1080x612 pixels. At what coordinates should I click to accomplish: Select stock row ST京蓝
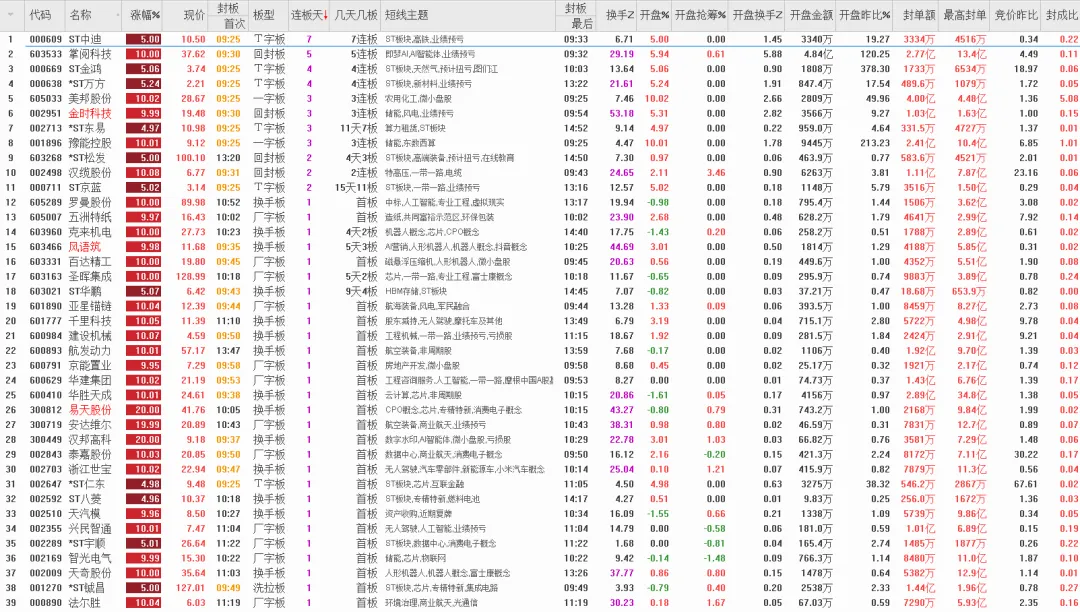540,187
